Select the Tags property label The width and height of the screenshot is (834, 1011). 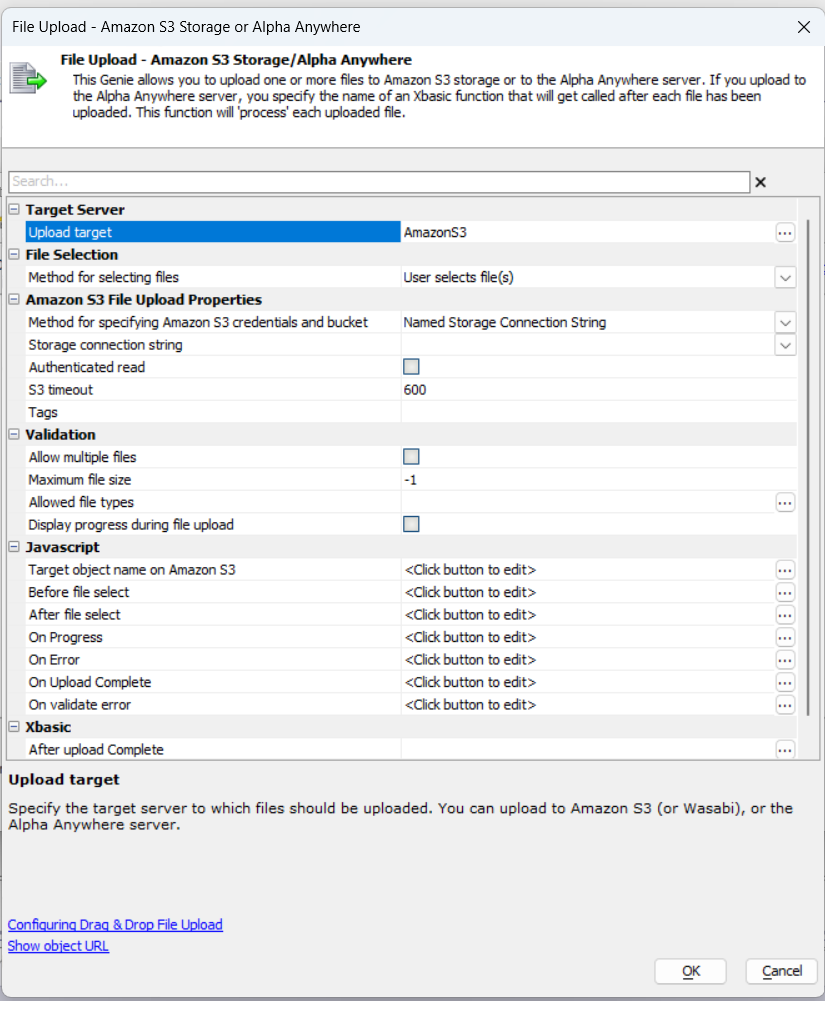coord(43,413)
